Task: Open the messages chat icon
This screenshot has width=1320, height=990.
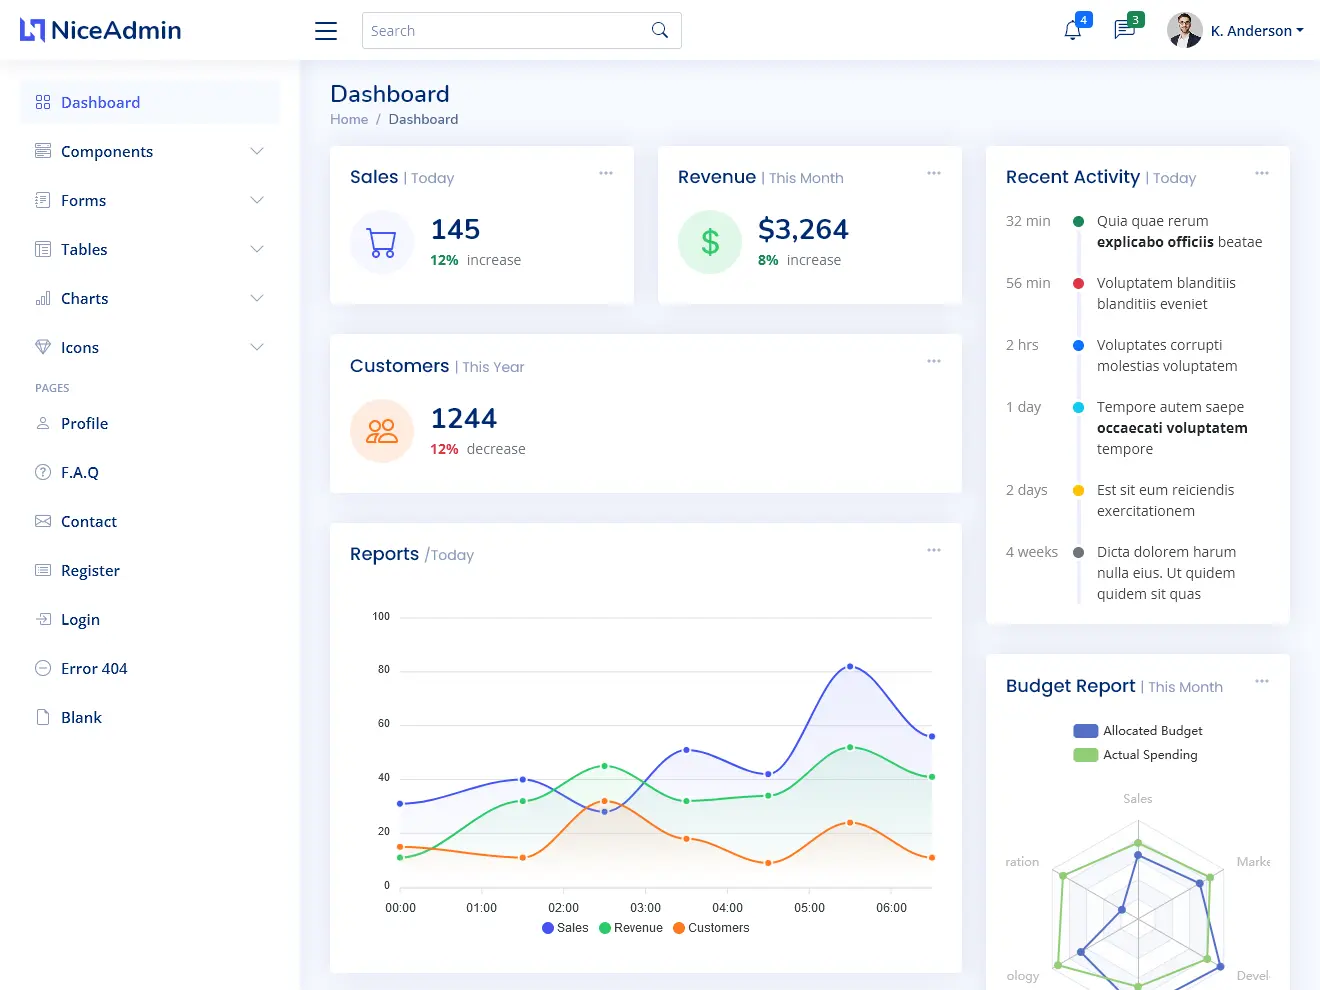Action: coord(1124,29)
